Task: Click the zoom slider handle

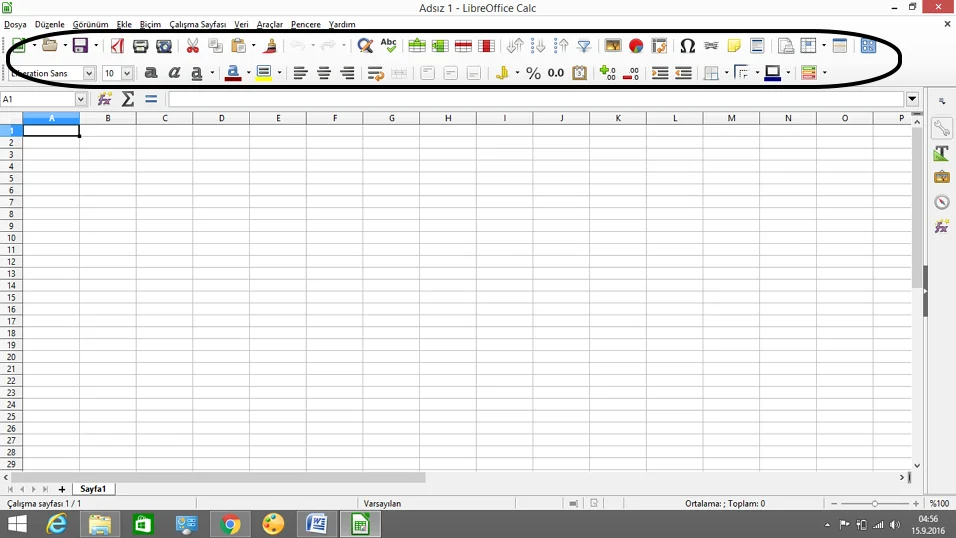Action: click(x=875, y=504)
